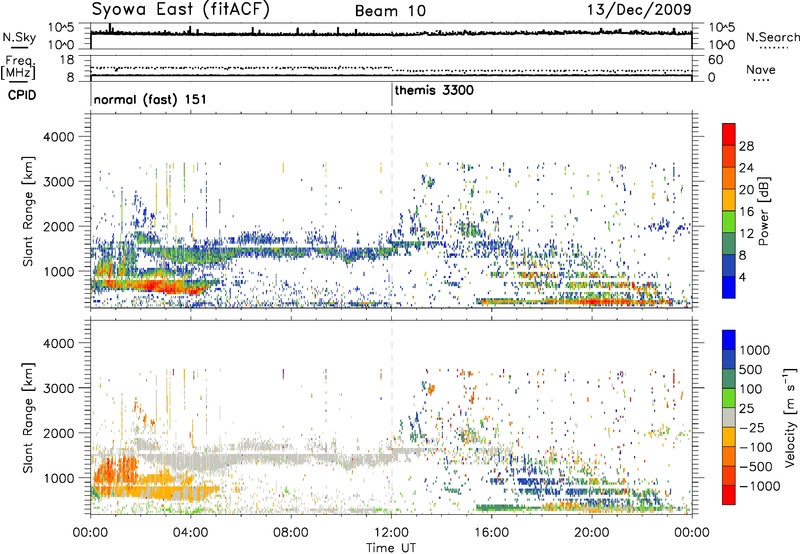Click the light green 12-16 dB Power colorbar segment
Screen dimensions: 800x554
click(729, 222)
